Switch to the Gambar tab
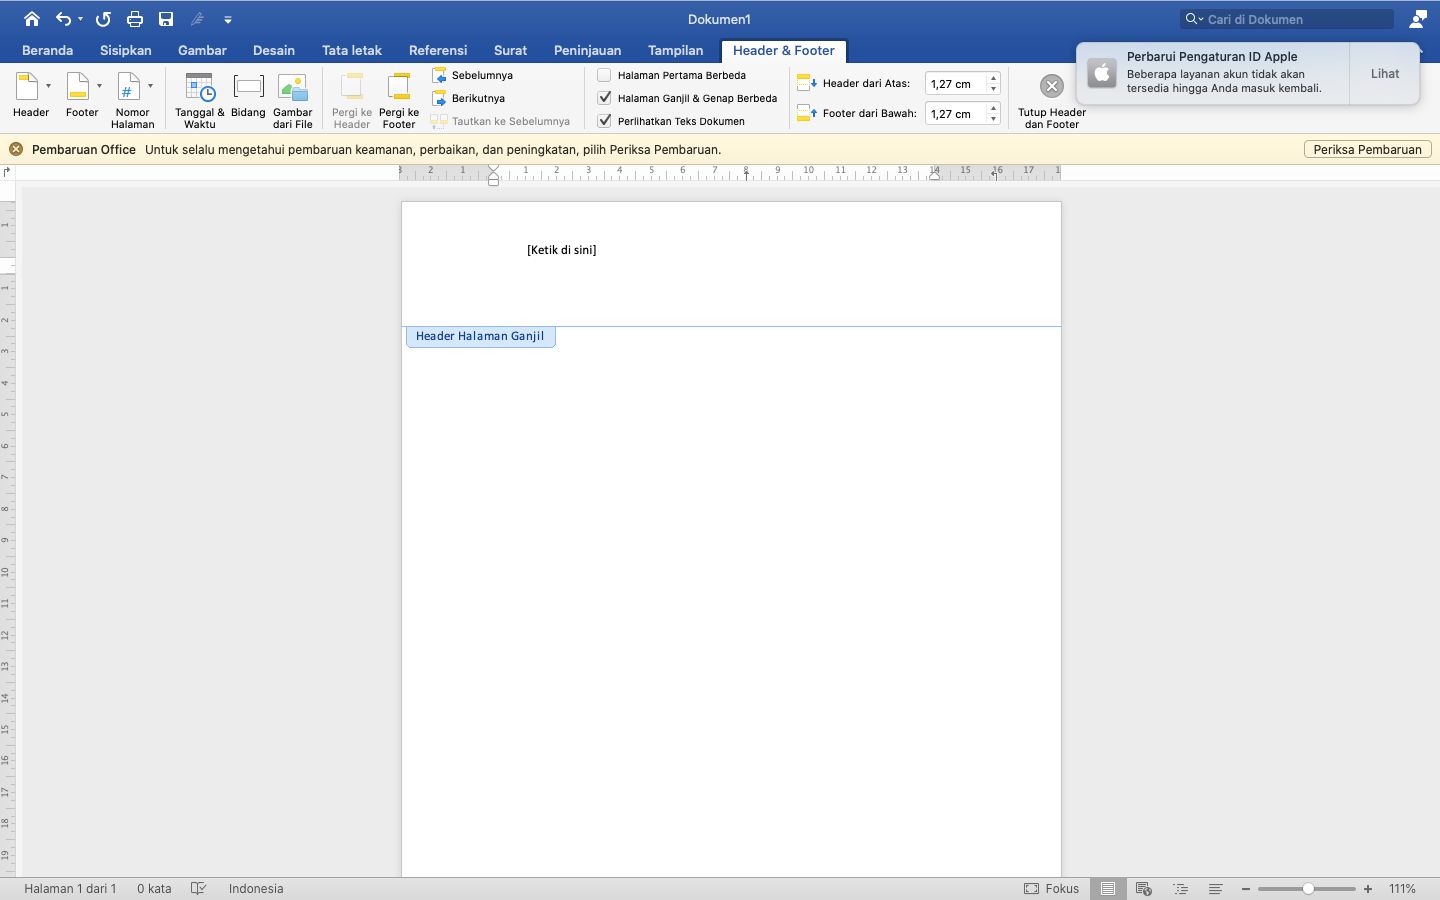This screenshot has width=1440, height=900. point(202,50)
